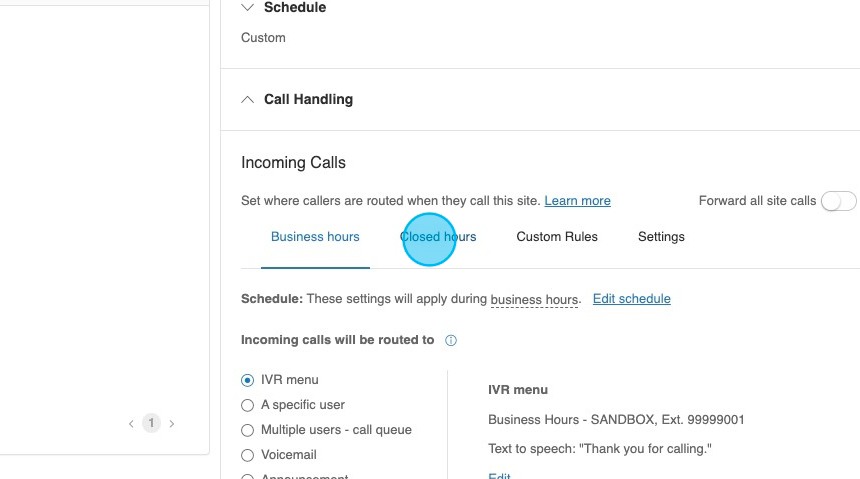
Task: Open the Business hours tab
Action: pyautogui.click(x=315, y=237)
